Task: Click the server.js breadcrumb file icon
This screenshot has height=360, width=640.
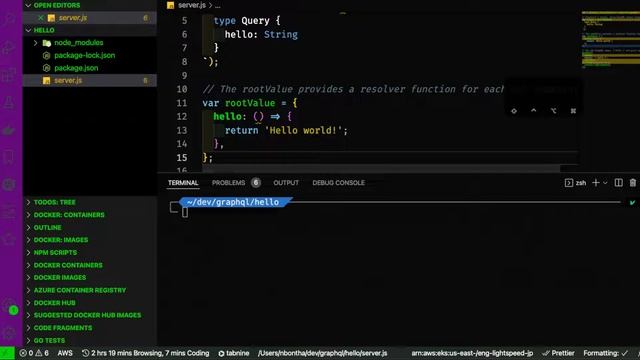Action: [171, 5]
